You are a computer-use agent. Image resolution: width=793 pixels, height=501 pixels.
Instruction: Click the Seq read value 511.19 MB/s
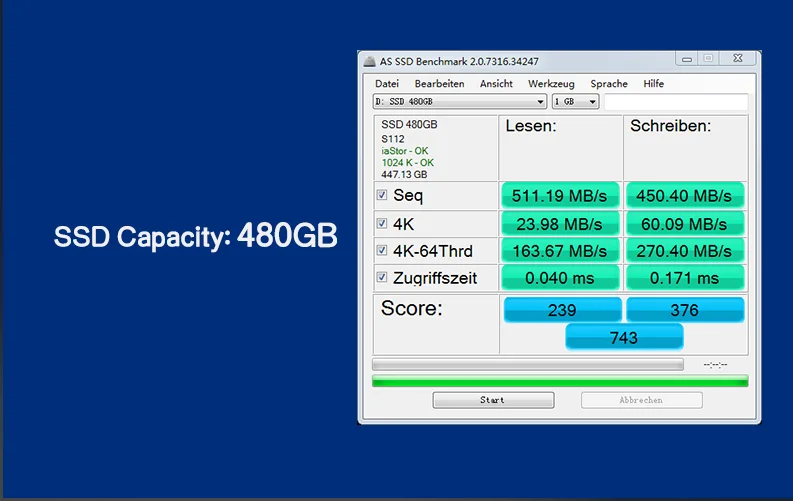(560, 196)
